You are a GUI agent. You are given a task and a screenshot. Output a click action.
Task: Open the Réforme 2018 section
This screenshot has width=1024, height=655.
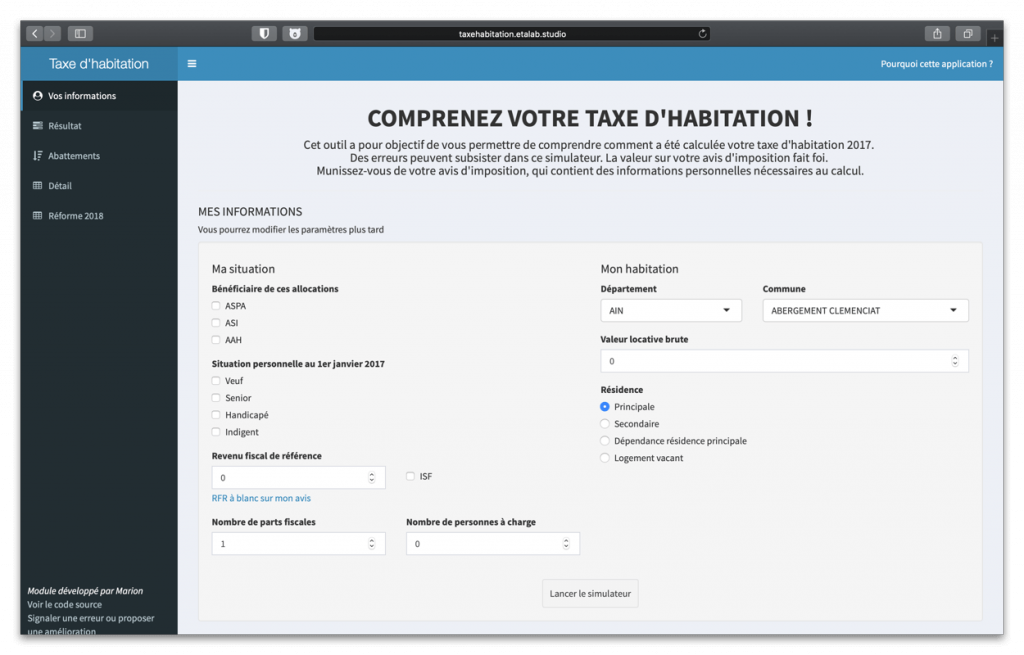pos(75,215)
